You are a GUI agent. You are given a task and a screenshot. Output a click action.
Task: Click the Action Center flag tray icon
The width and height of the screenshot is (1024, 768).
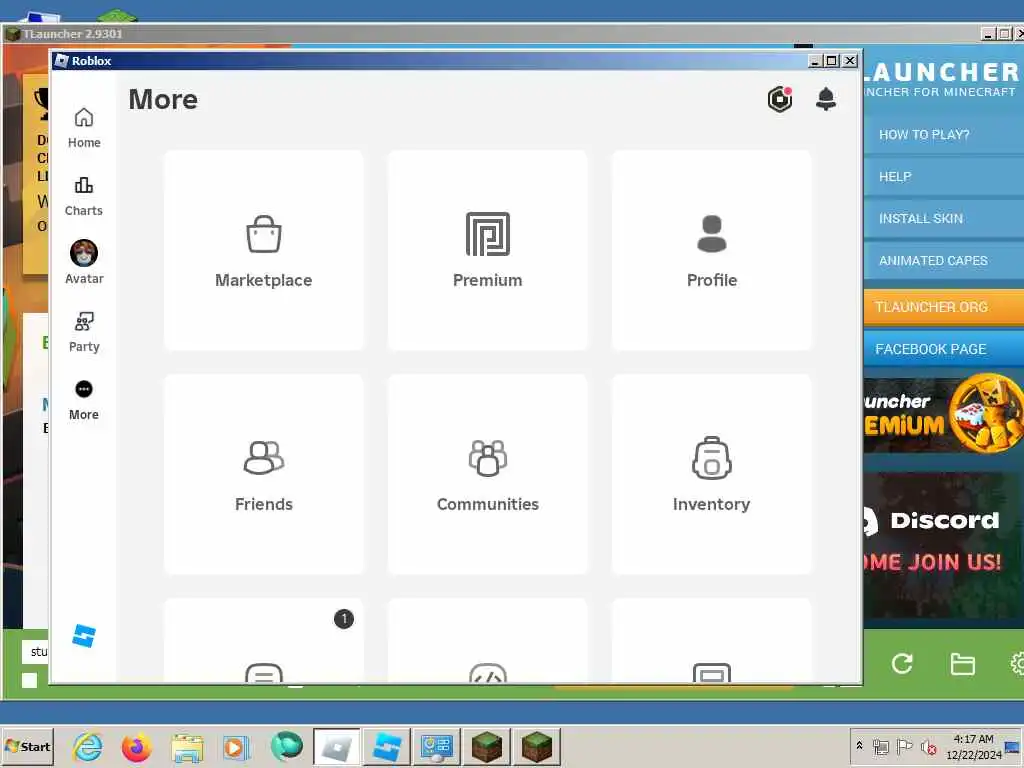(x=904, y=746)
